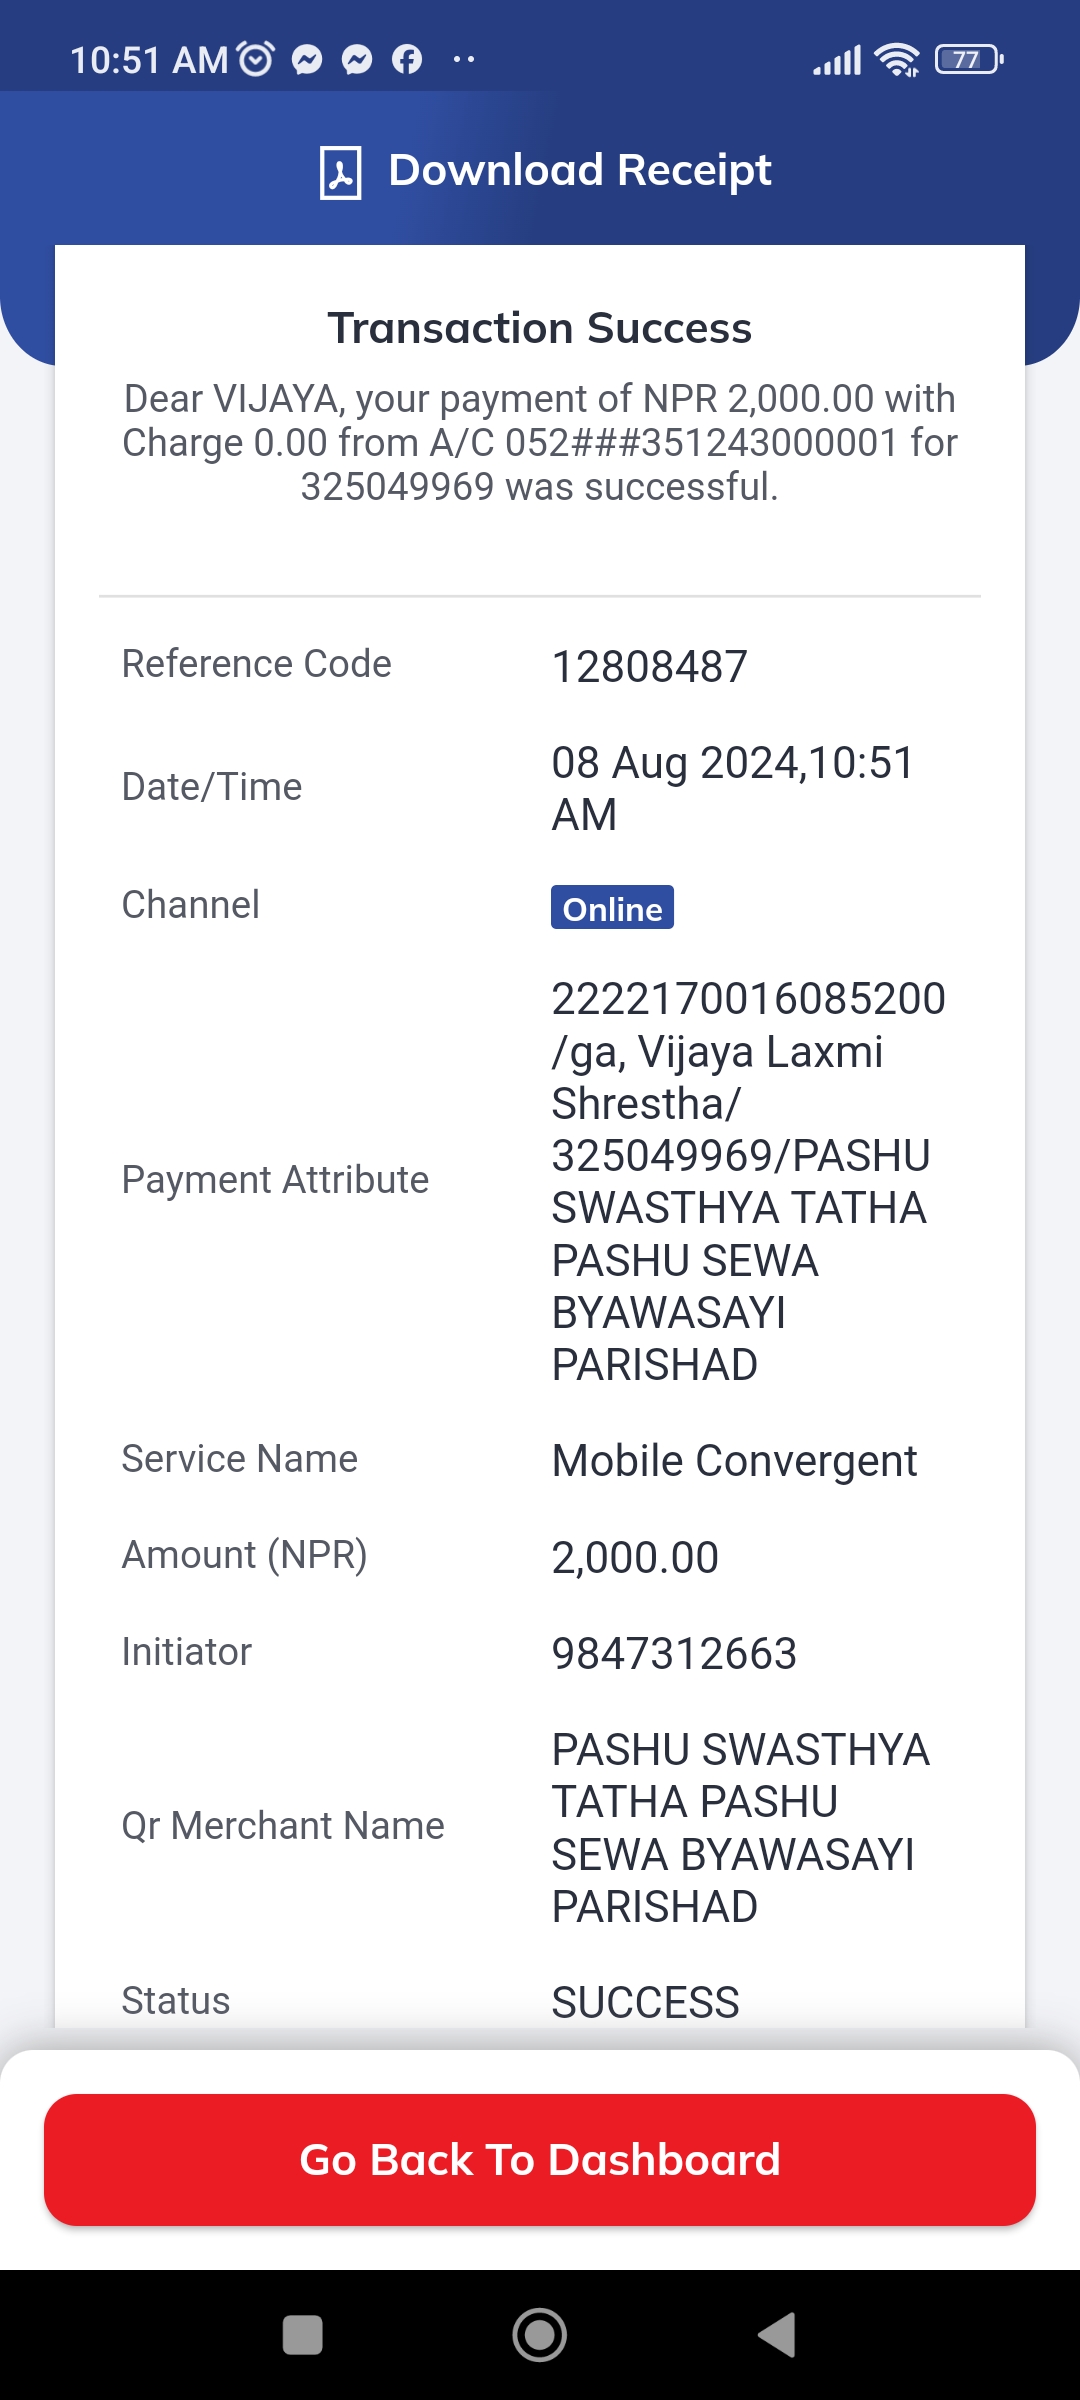Tap the Transaction Success heading

tap(540, 328)
